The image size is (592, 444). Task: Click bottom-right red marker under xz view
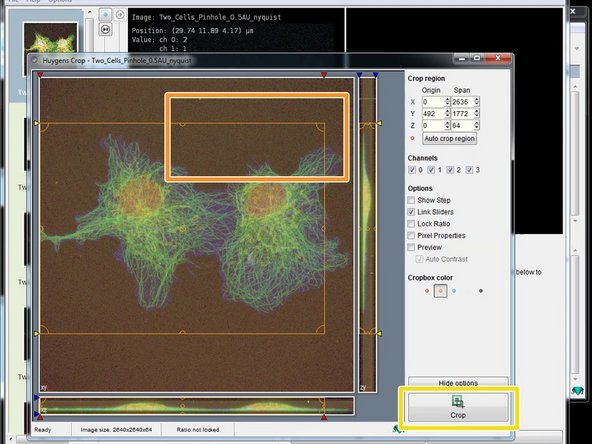coord(324,417)
